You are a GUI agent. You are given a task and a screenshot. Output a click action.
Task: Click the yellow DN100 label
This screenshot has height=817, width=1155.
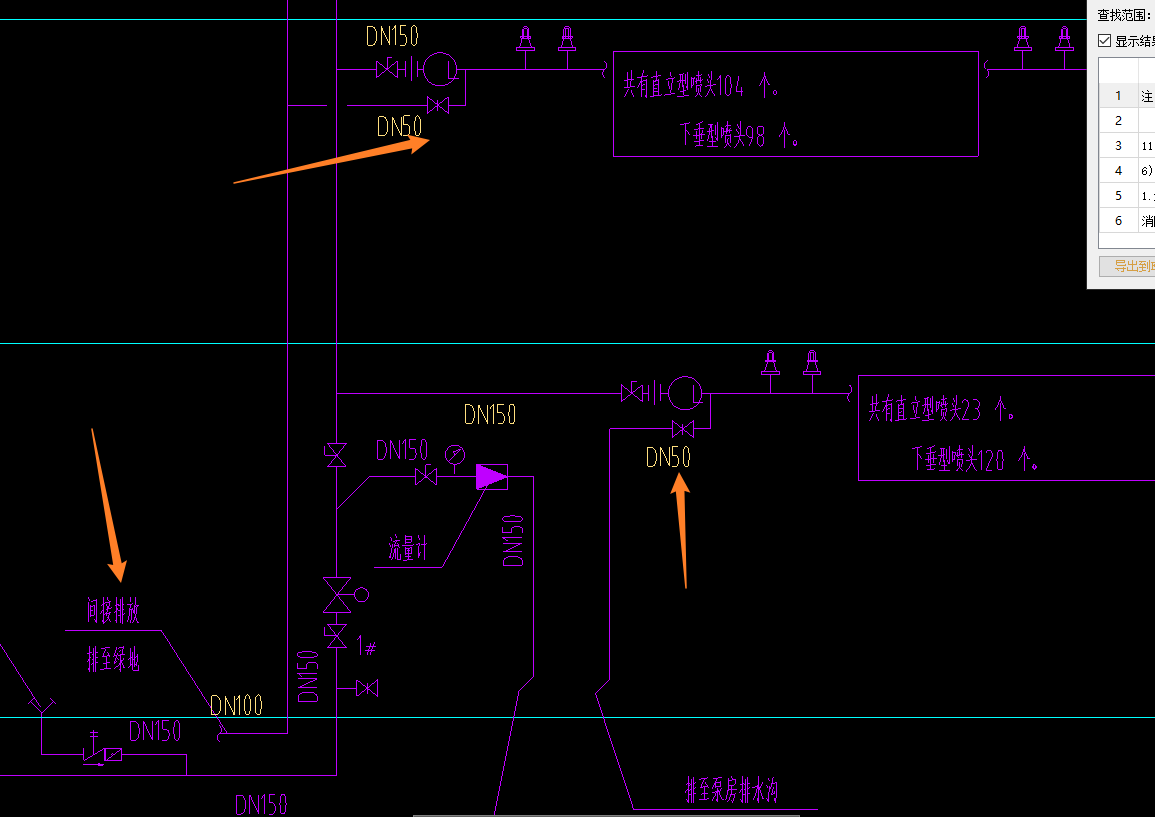(x=236, y=706)
